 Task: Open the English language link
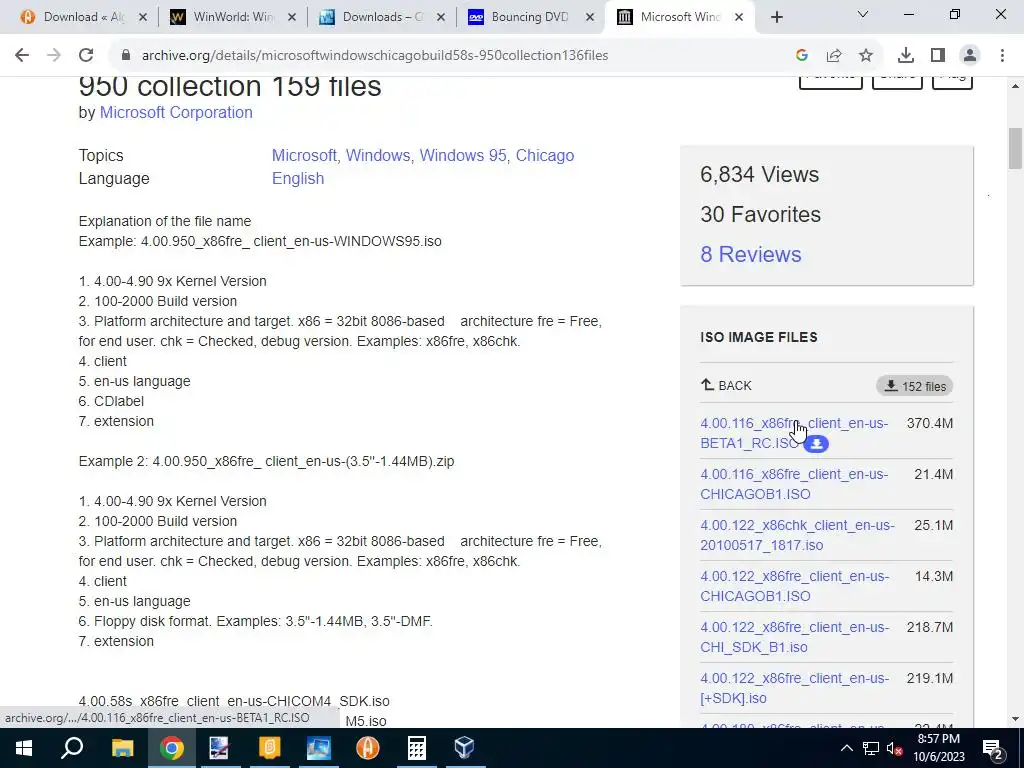point(298,178)
